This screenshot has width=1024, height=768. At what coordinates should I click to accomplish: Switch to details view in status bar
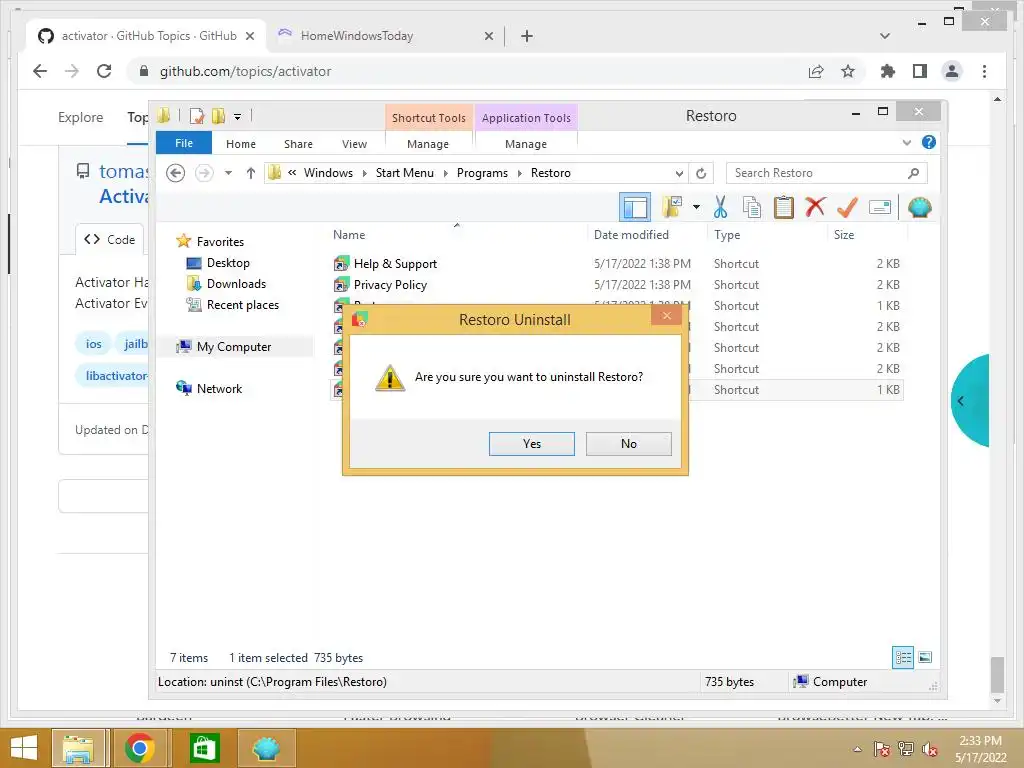[903, 657]
